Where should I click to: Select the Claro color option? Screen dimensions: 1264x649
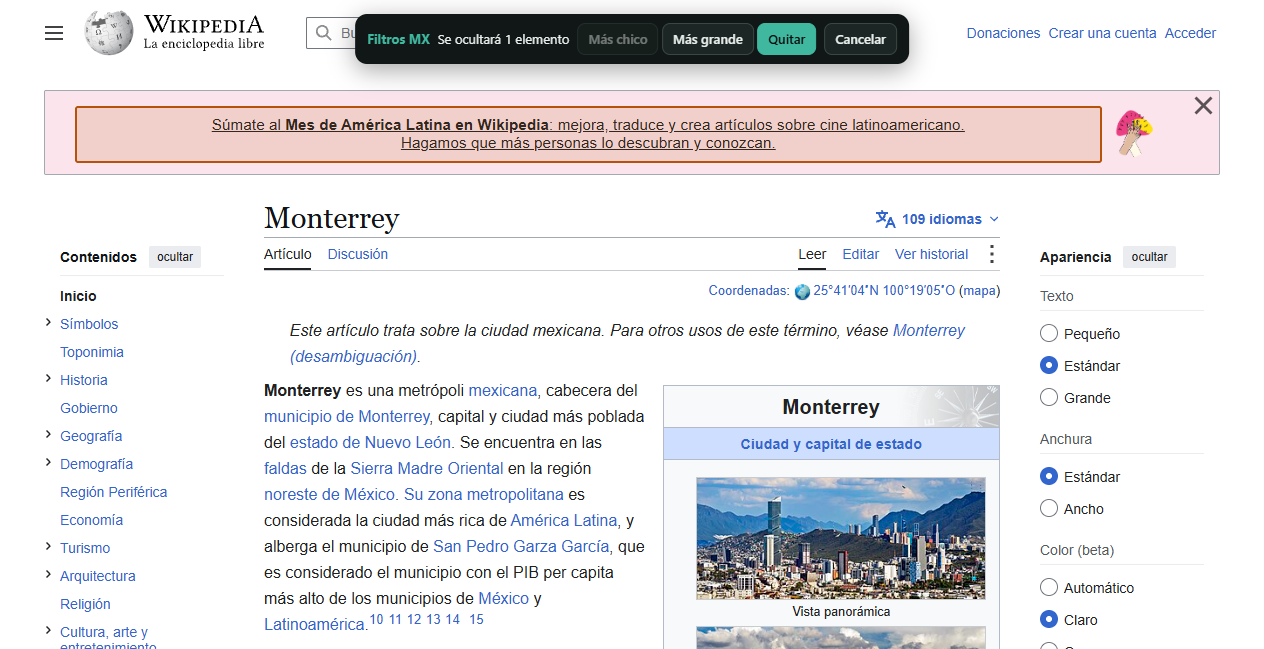click(x=1049, y=619)
